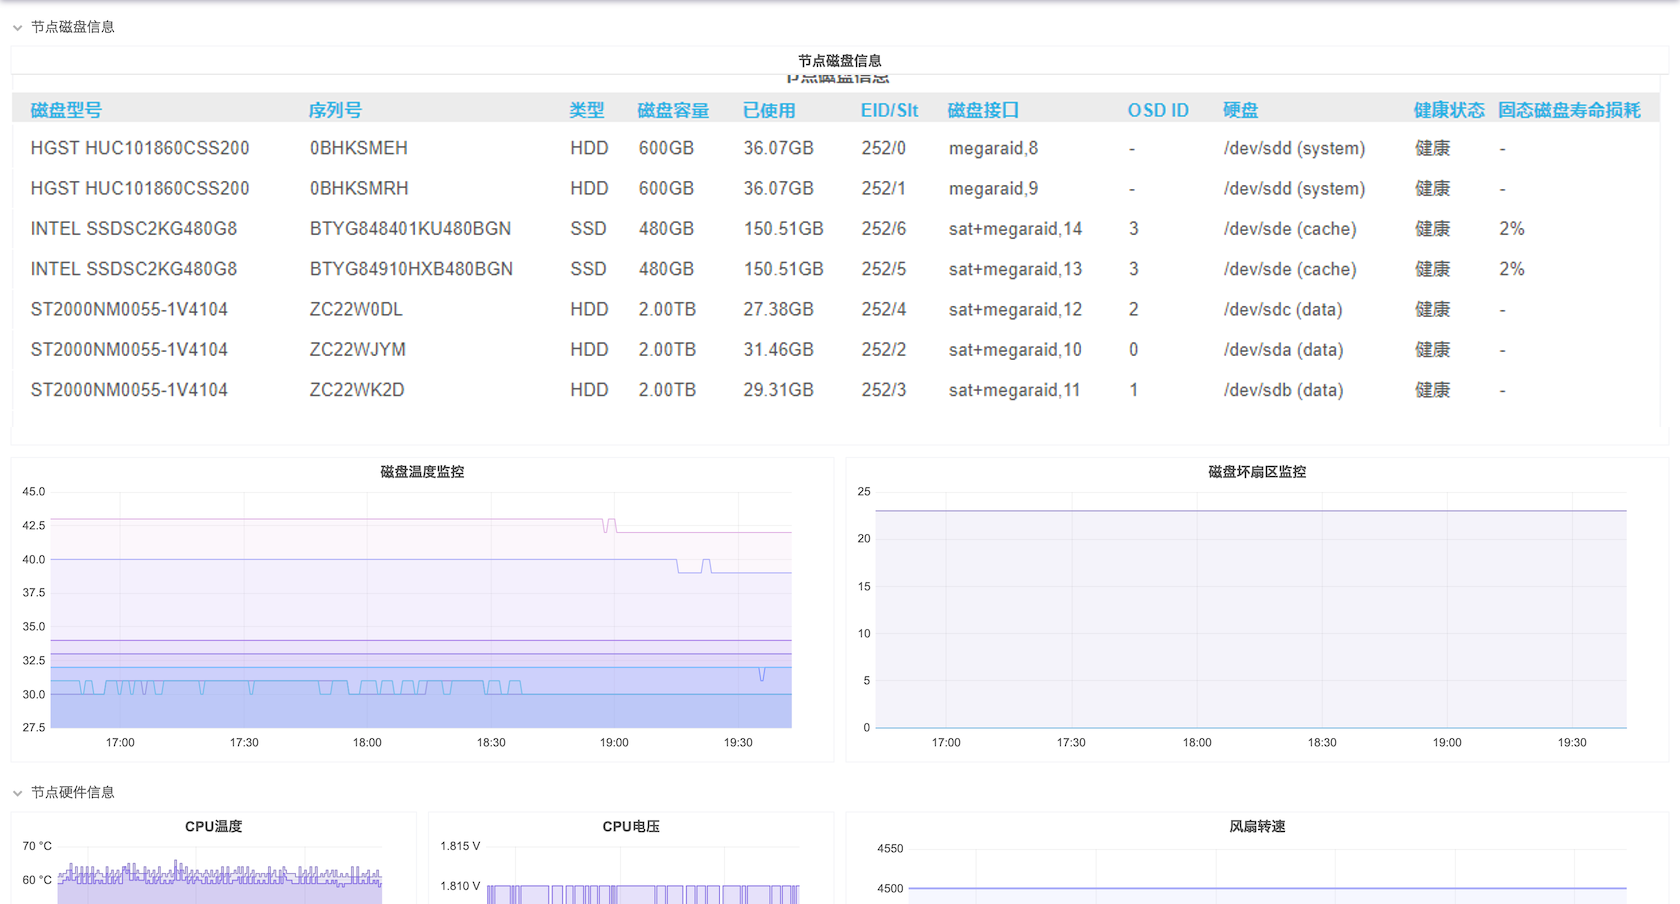Viewport: 1680px width, 904px height.
Task: Sort table by OSD ID column header
Action: click(1158, 110)
